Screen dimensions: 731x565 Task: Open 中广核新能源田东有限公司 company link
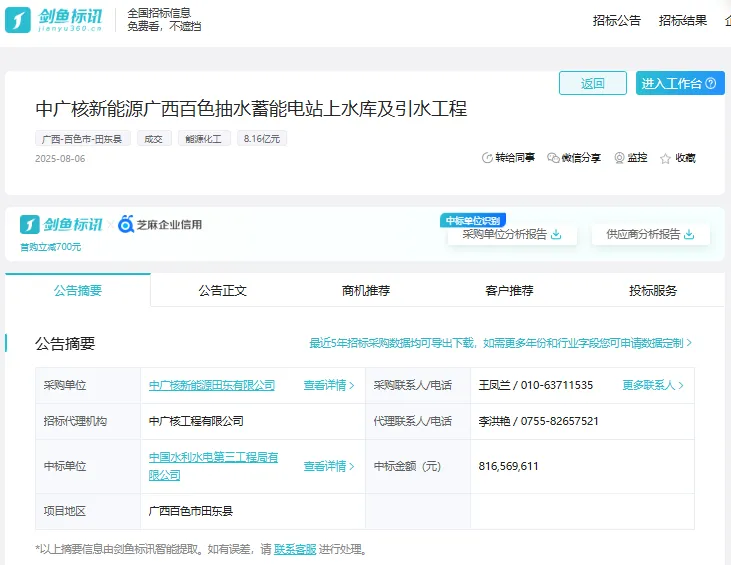[x=211, y=385]
